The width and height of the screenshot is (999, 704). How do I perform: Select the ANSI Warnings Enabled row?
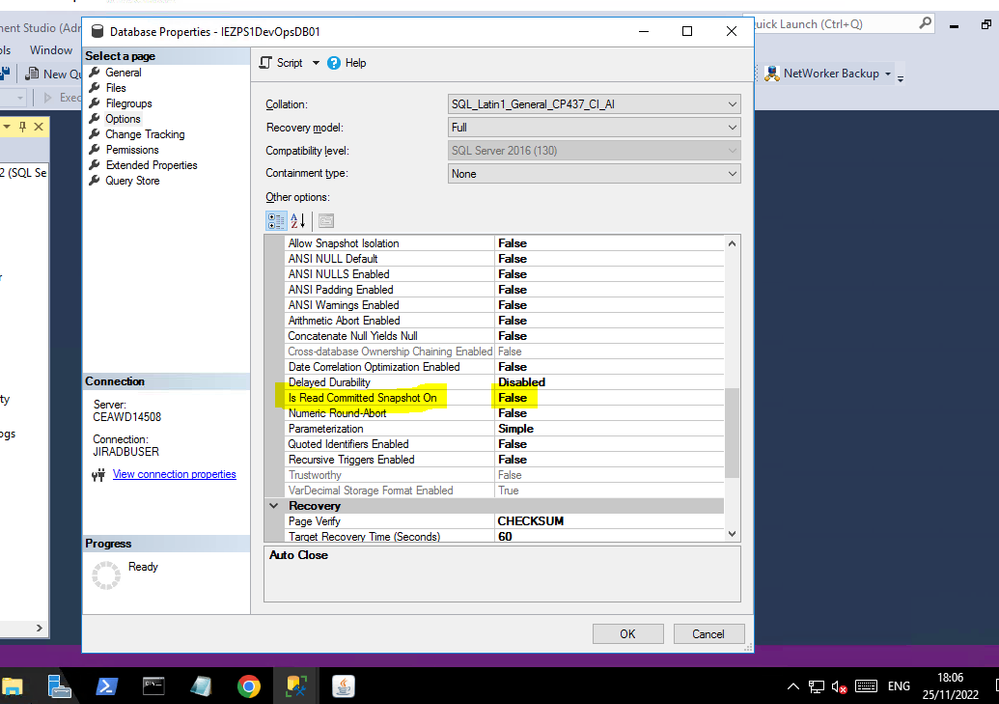point(504,305)
